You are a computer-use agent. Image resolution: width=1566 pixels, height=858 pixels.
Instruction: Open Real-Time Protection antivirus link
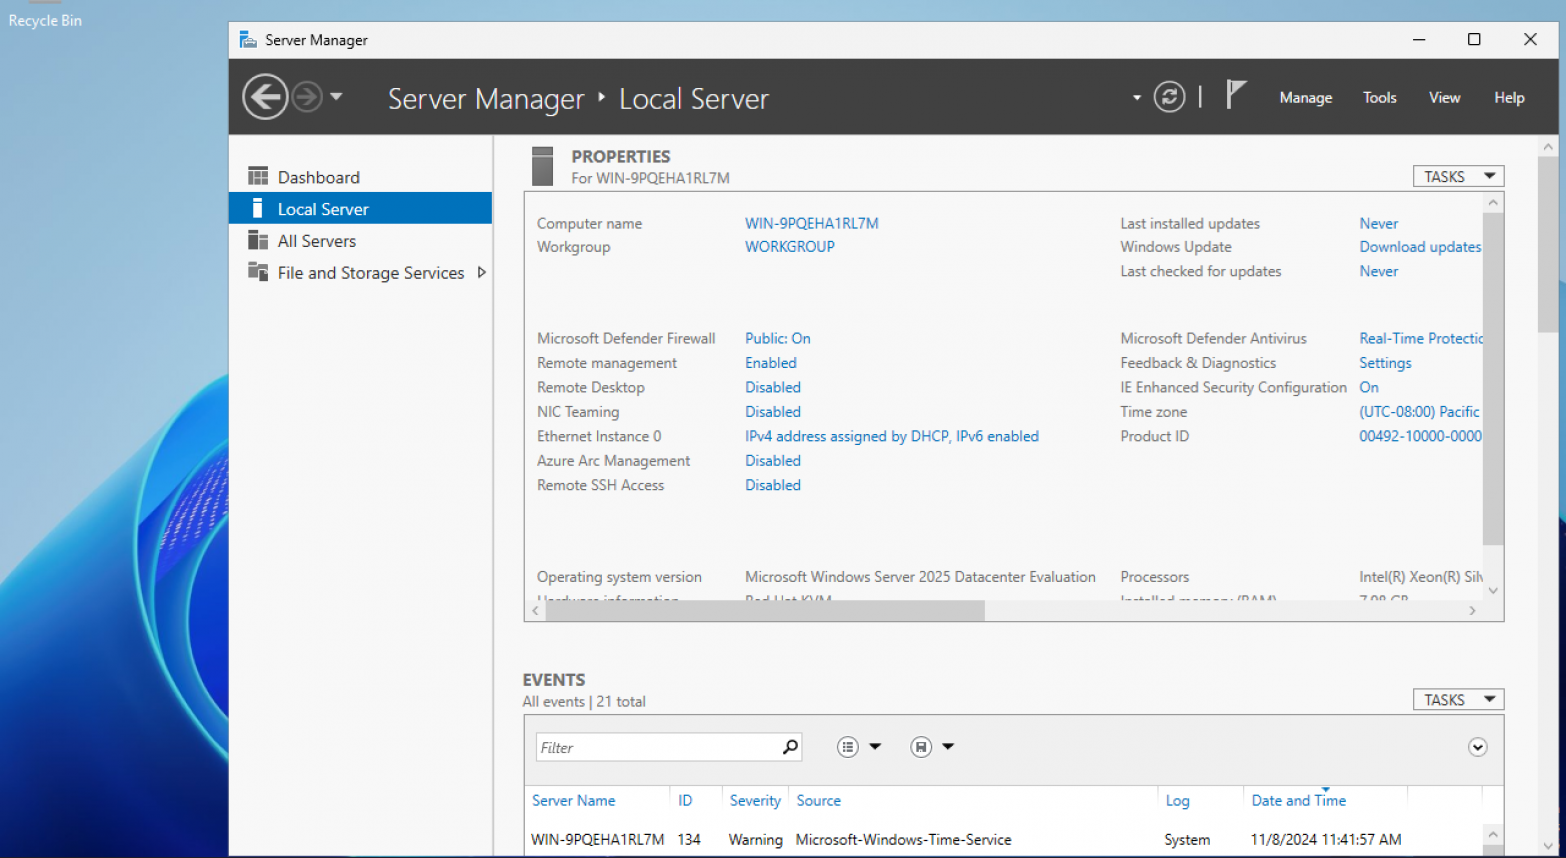1421,338
